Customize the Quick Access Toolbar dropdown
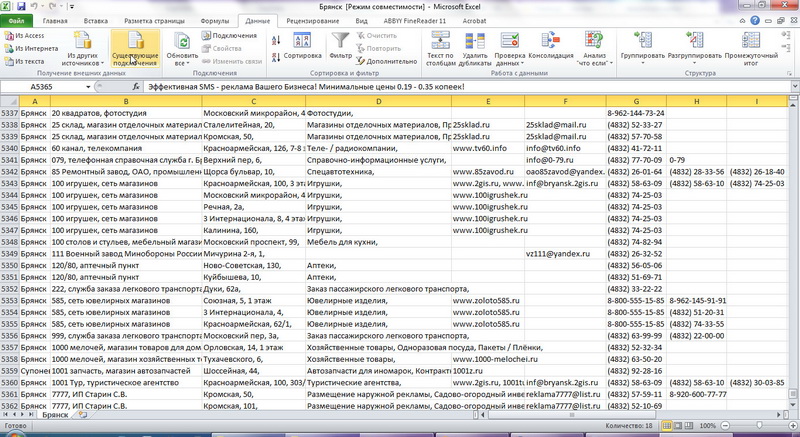 (71, 7)
